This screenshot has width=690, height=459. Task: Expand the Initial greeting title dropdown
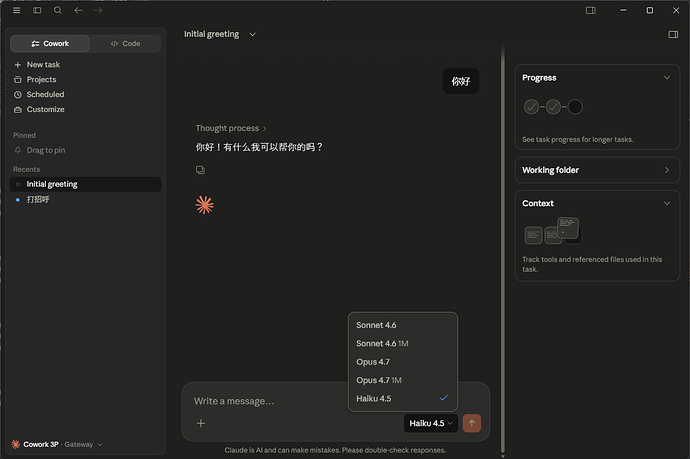coord(252,34)
